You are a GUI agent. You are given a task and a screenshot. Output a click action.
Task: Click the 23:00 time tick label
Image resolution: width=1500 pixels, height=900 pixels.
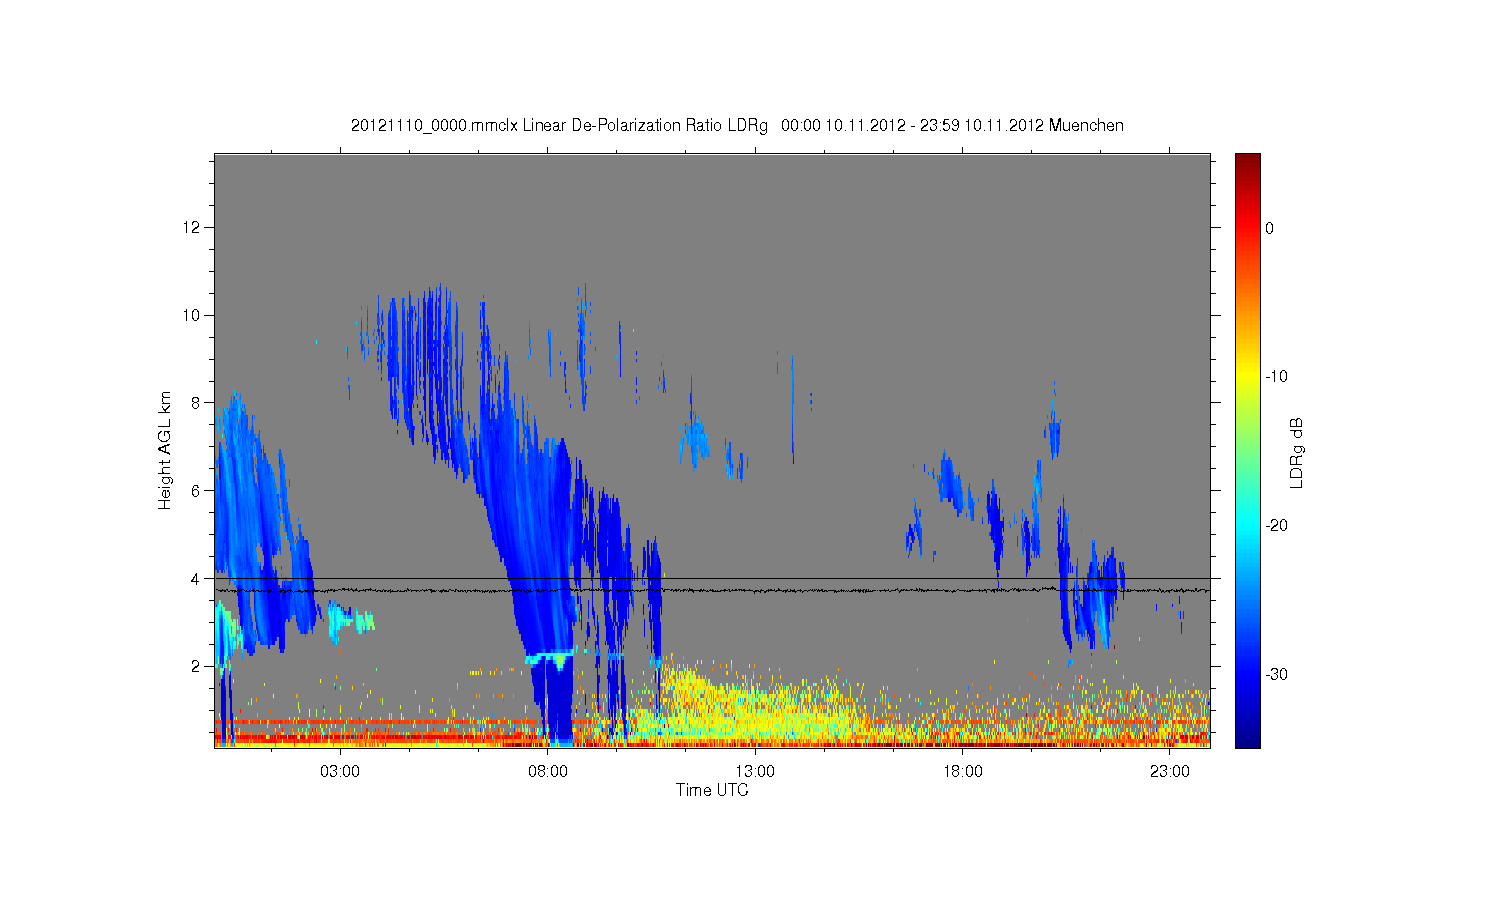[x=1170, y=772]
